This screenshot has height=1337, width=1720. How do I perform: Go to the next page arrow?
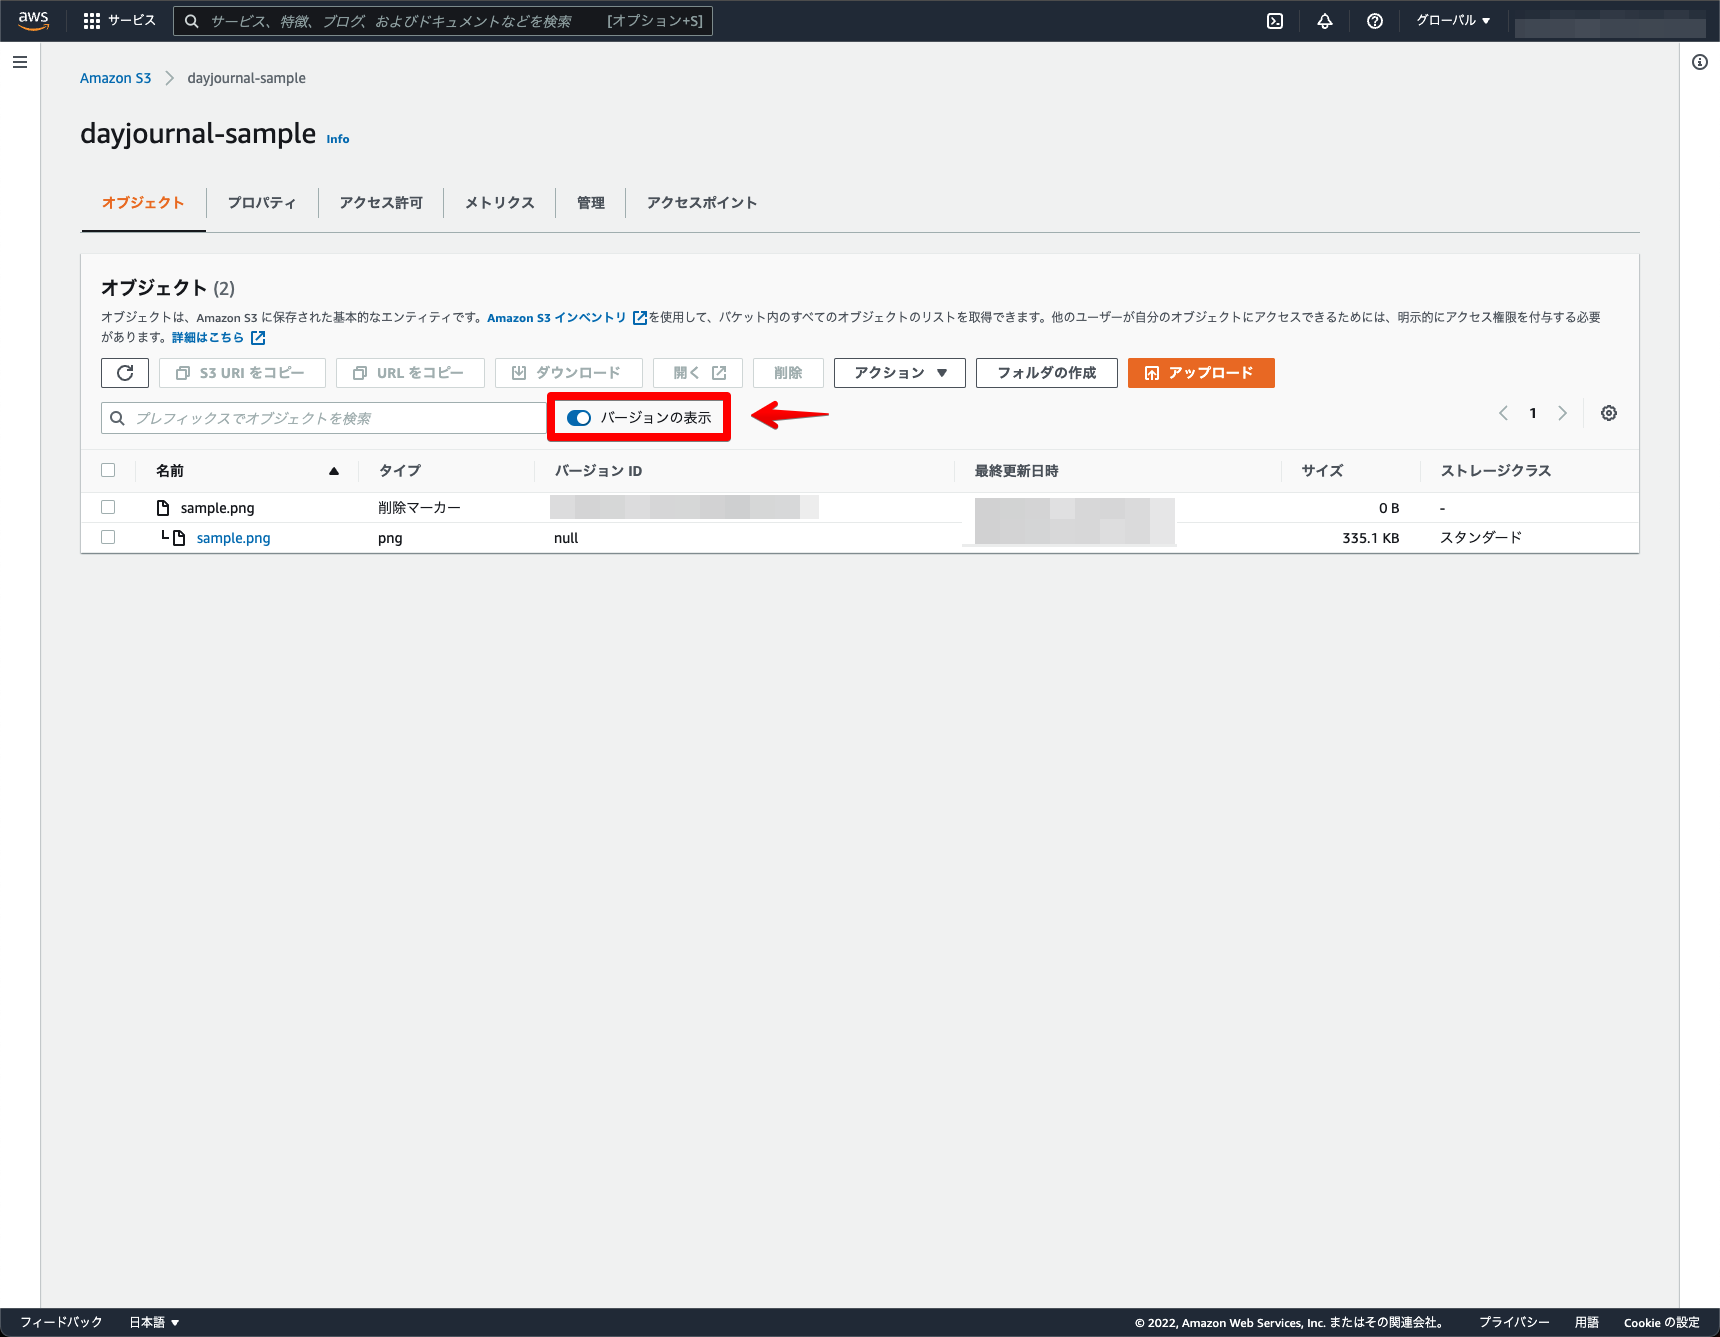click(1562, 413)
